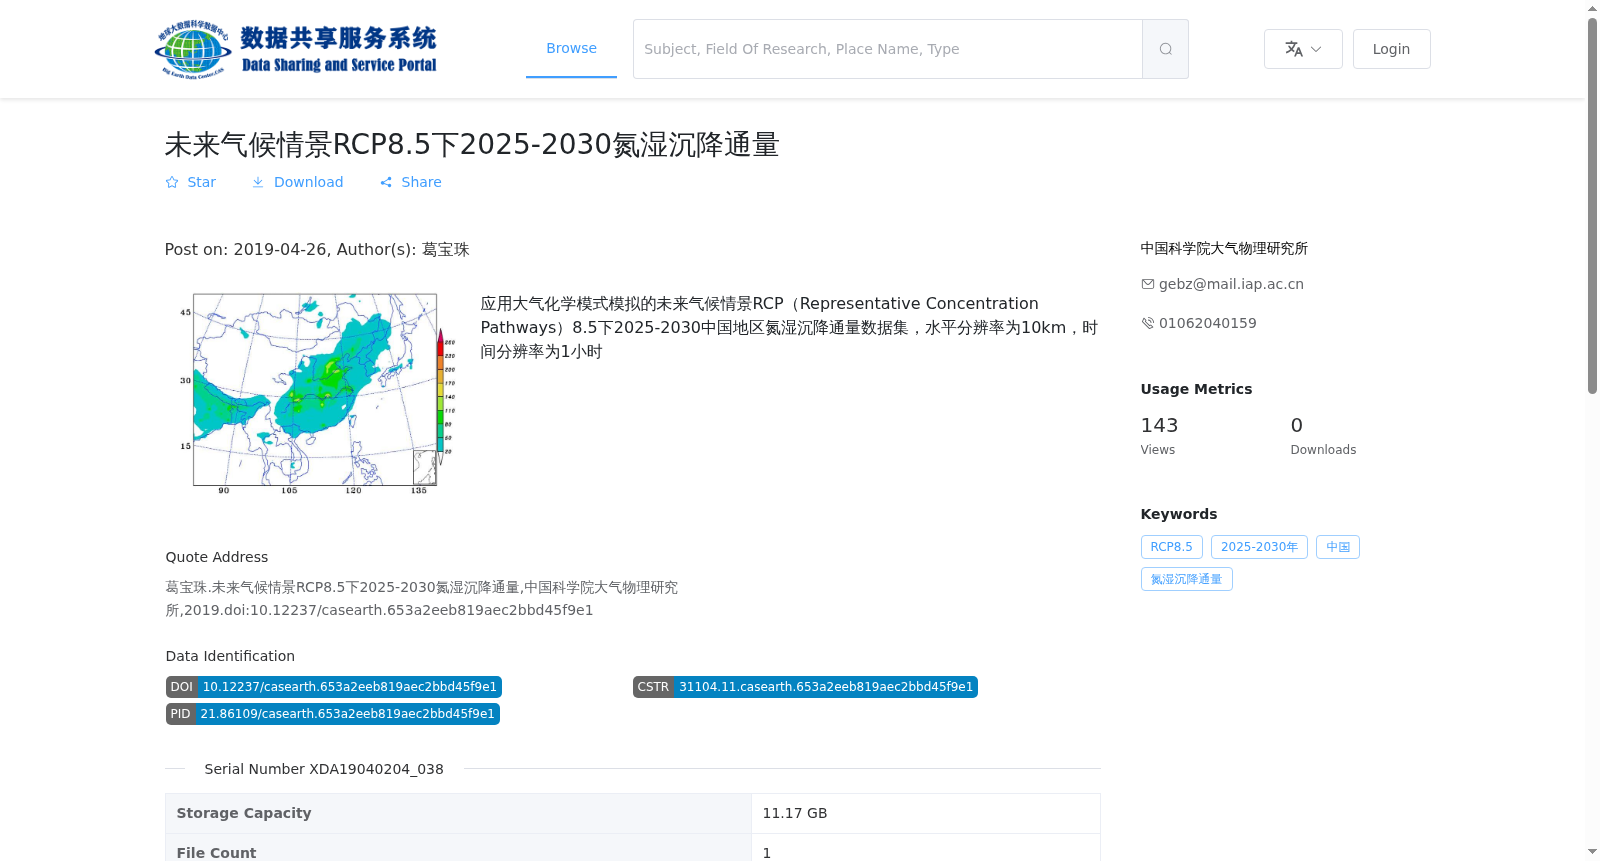The image size is (1600, 861).
Task: Click the 143 Views metric
Action: click(x=1159, y=436)
